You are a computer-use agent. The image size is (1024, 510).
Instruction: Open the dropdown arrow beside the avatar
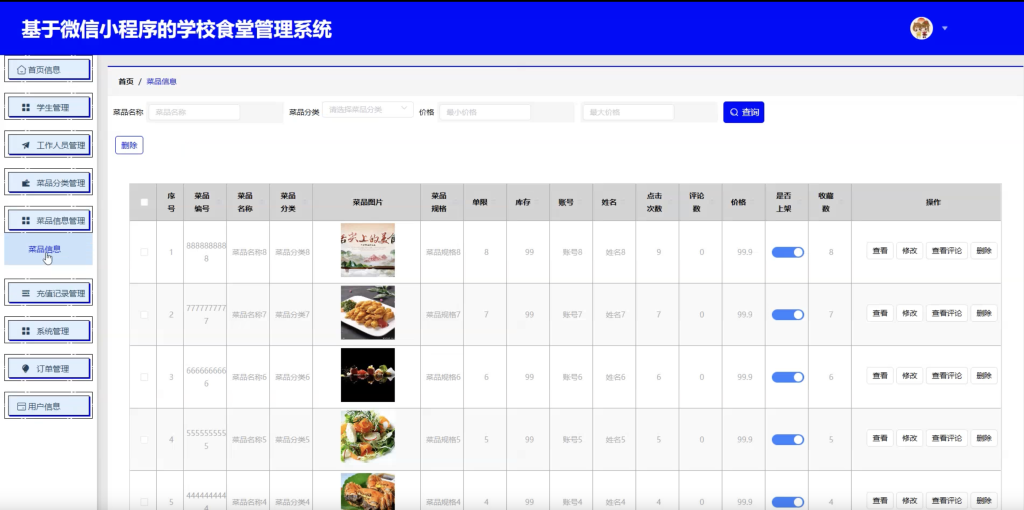[x=944, y=29]
